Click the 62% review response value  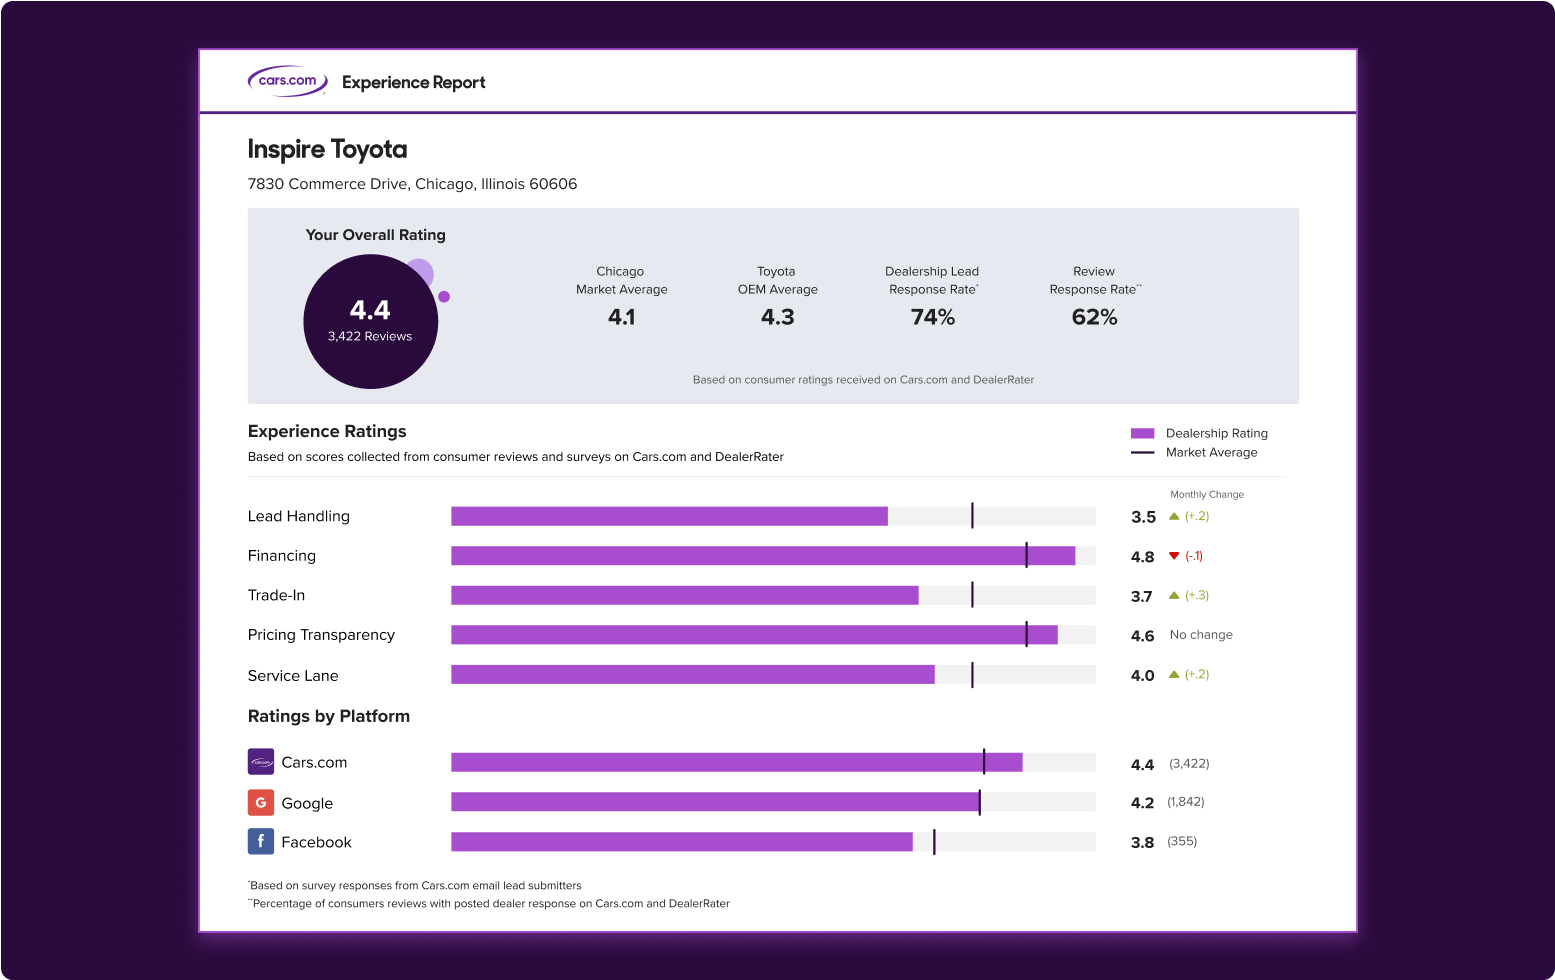[1094, 317]
